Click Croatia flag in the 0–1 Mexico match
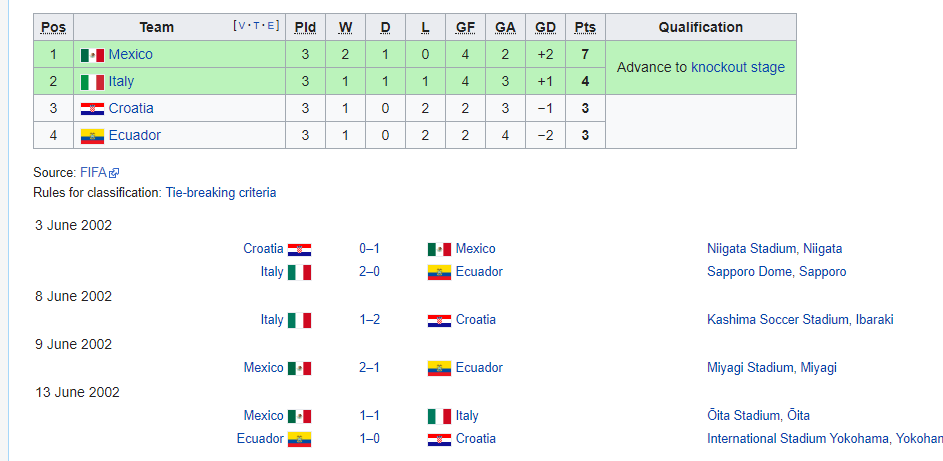Screen dimensions: 943x461 [299, 249]
